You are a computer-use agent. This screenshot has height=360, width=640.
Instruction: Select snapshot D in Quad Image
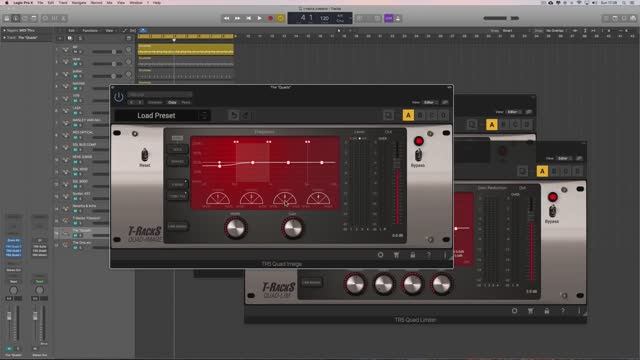443,116
